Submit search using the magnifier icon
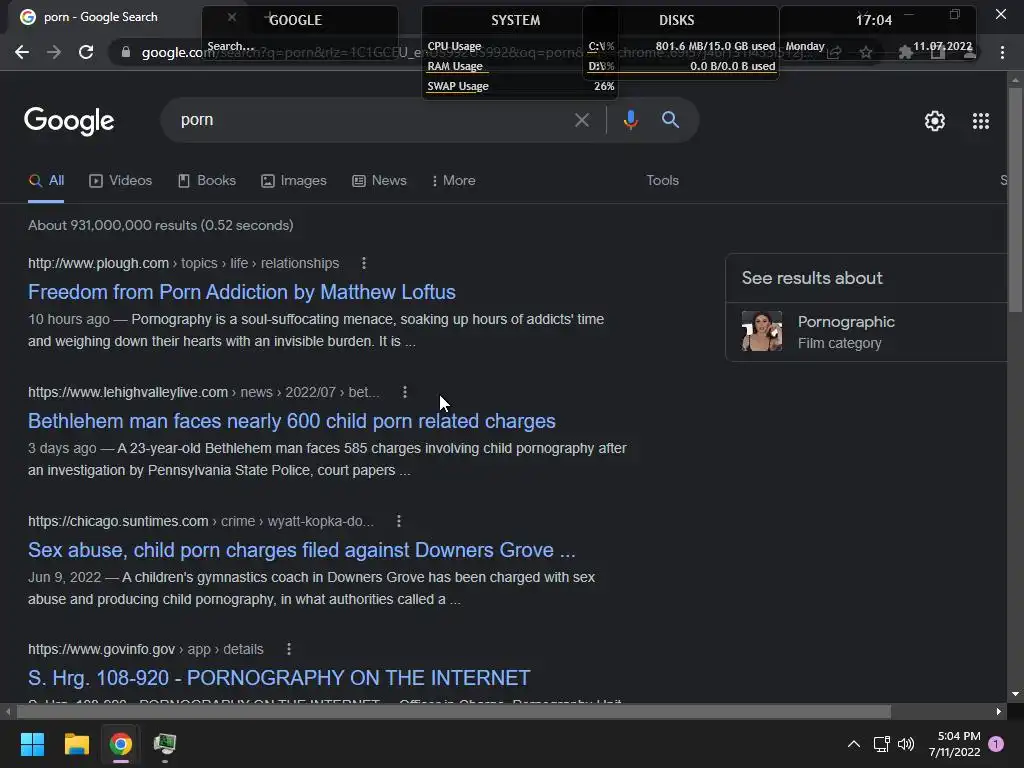Viewport: 1024px width, 768px height. pos(670,120)
